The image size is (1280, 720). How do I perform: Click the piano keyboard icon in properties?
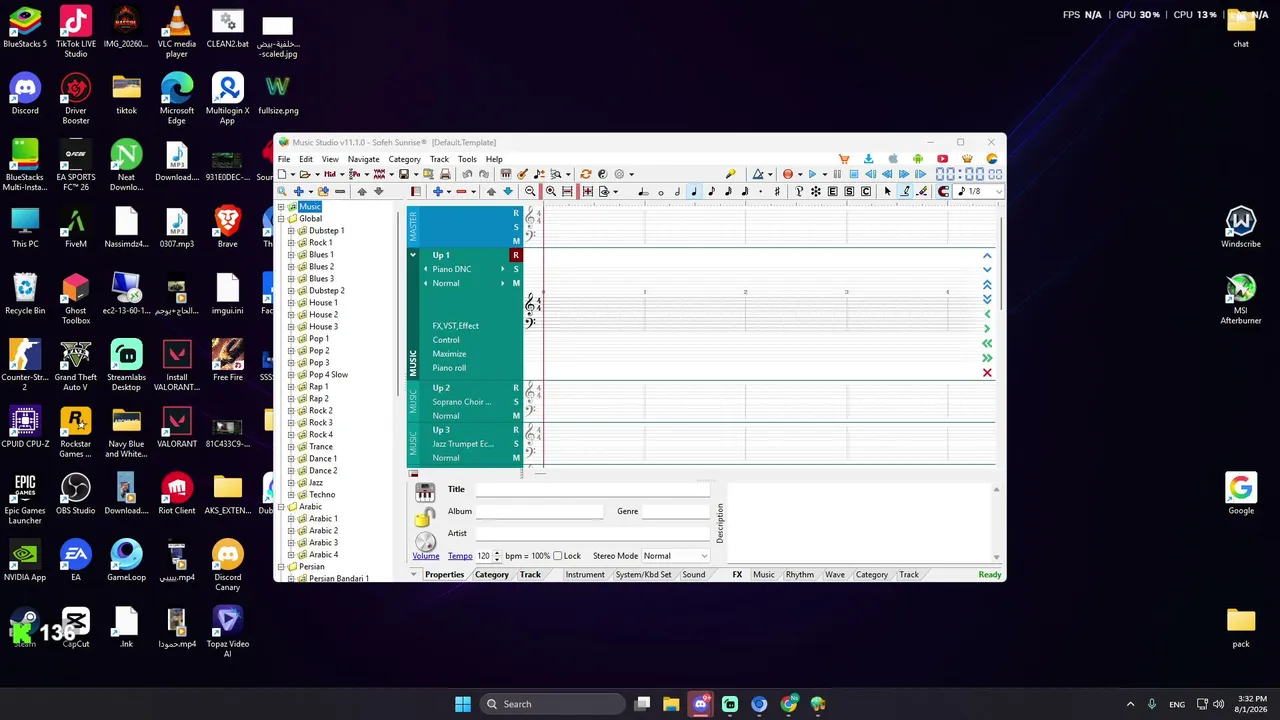(x=425, y=492)
